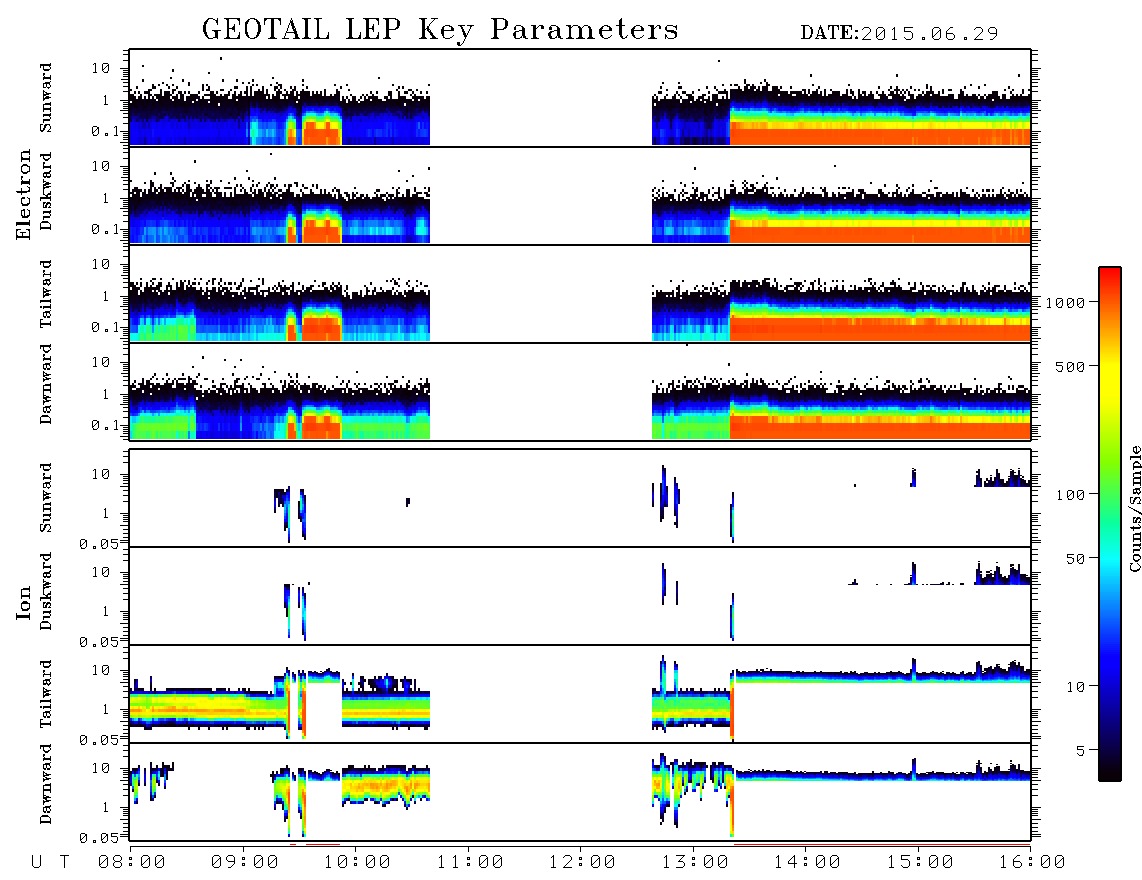This screenshot has width=1142, height=880.
Task: Select the Ion 'Tailward' panel label
Action: pos(46,694)
